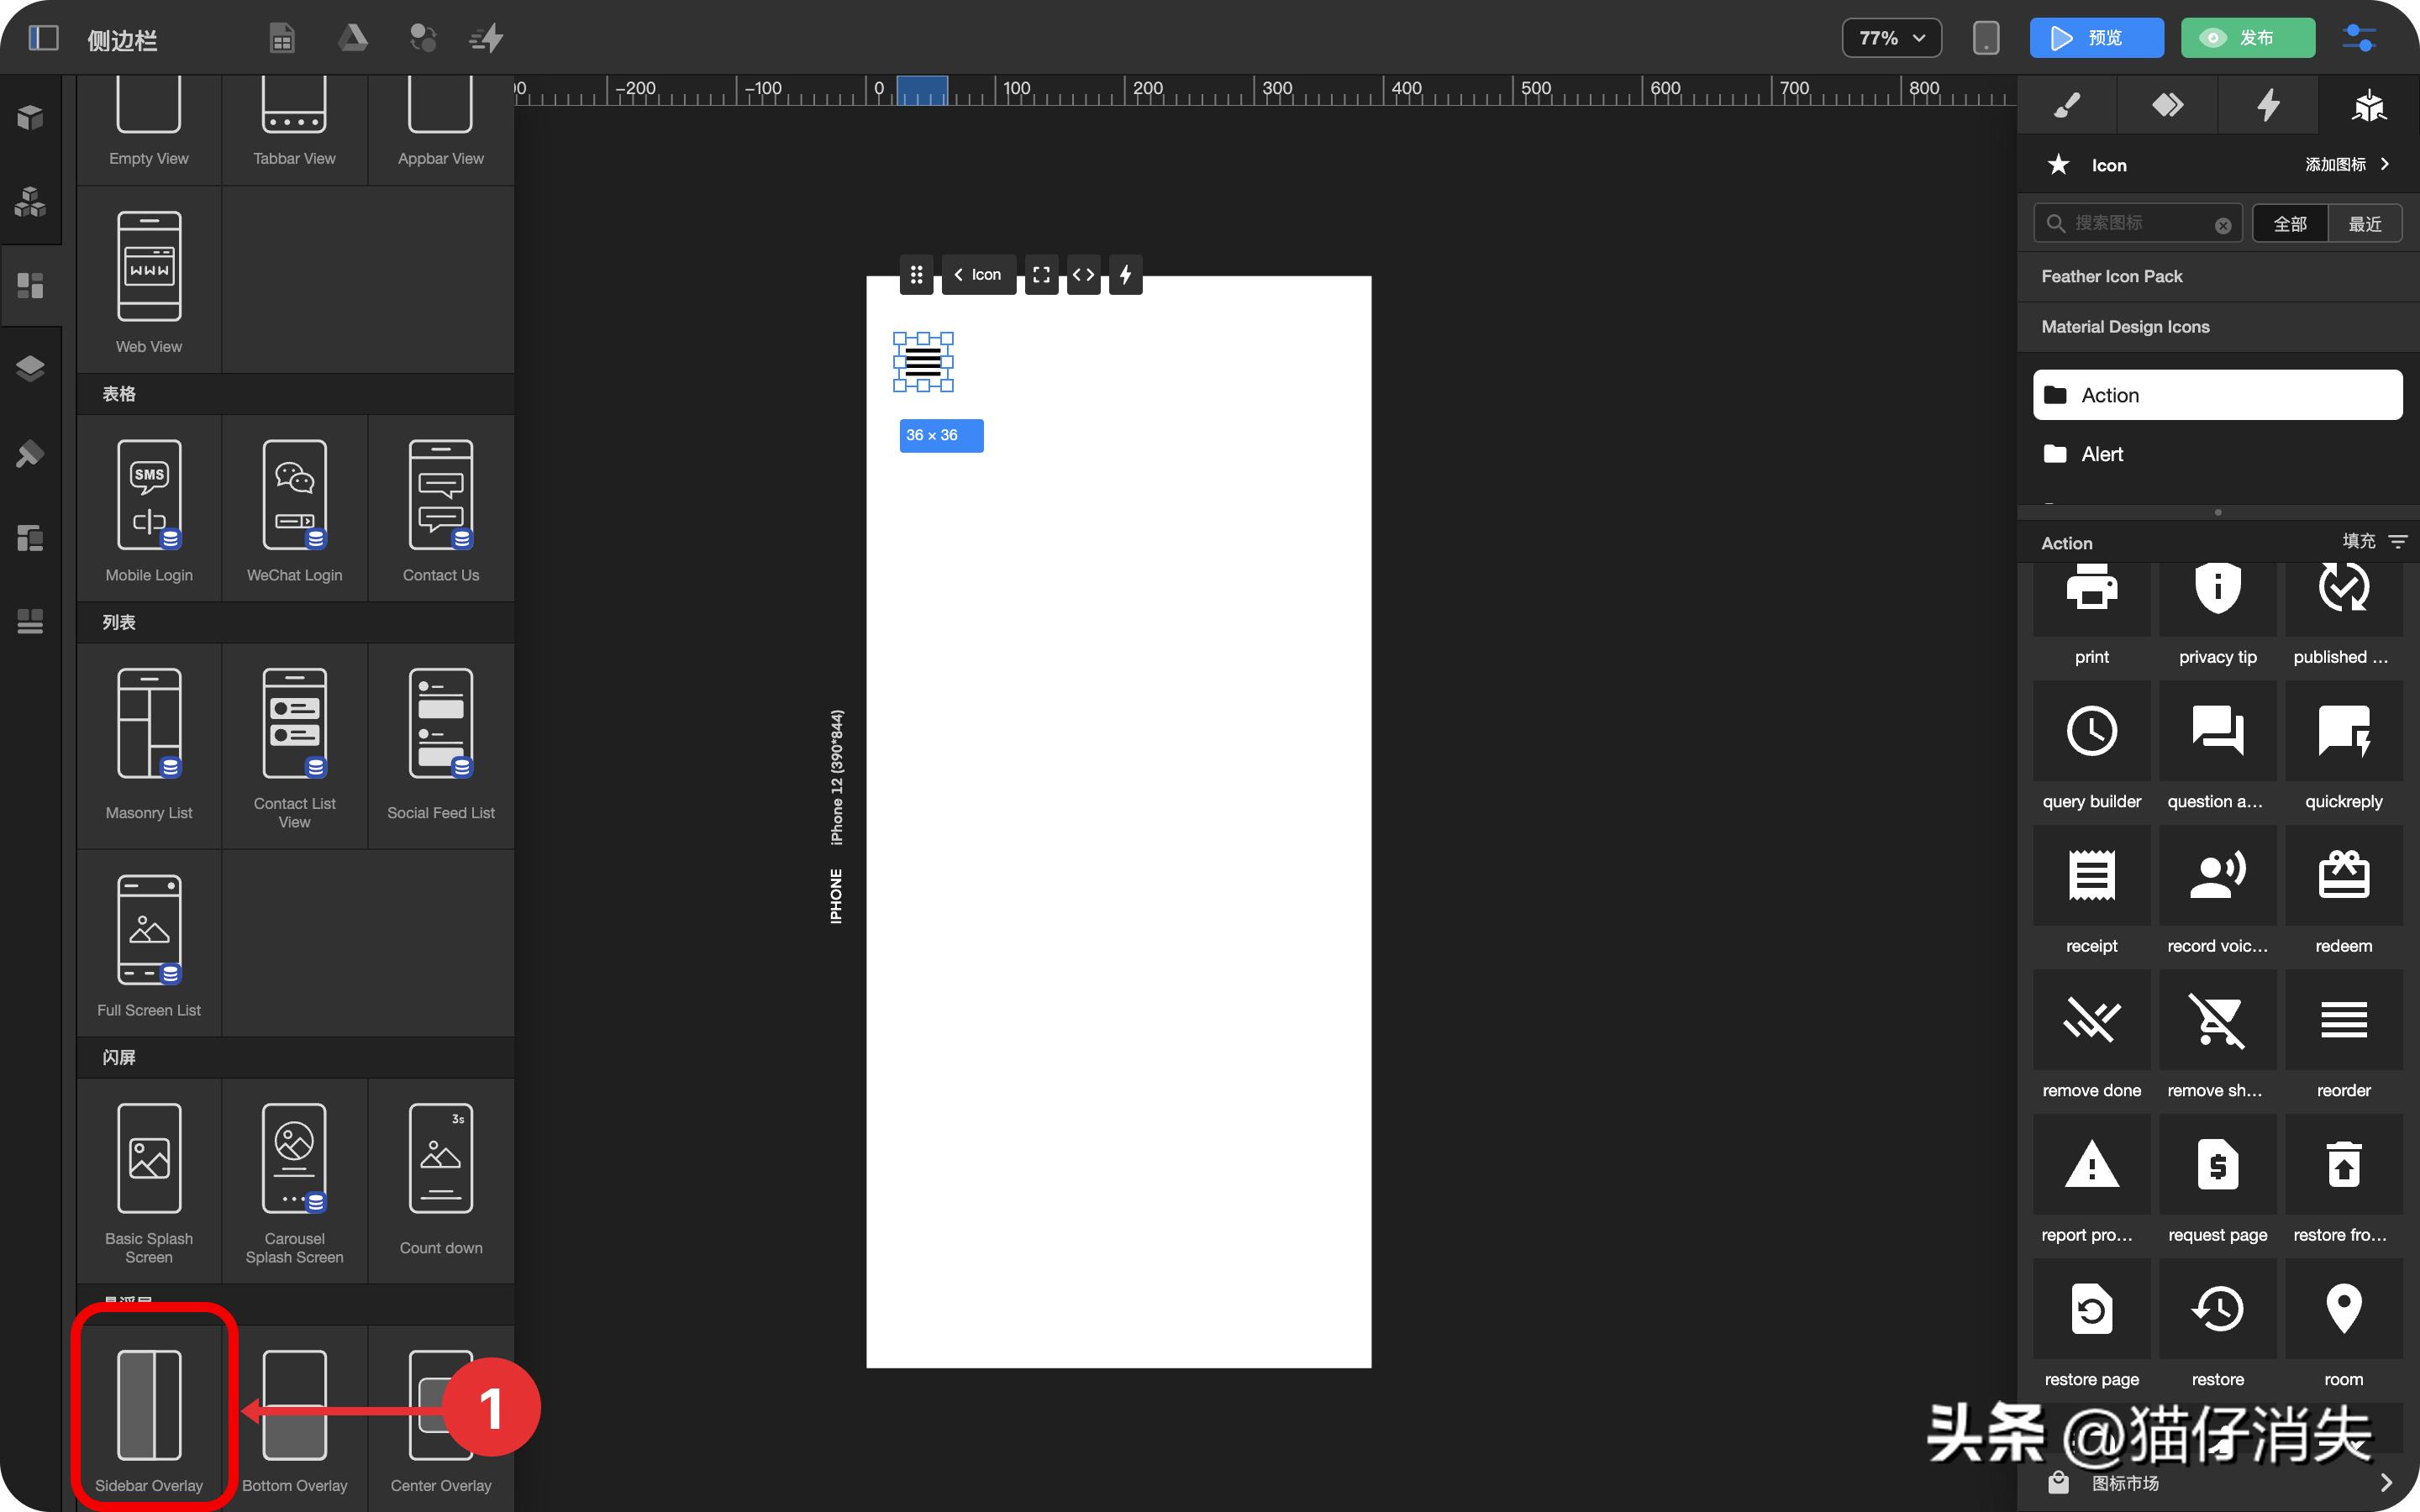Screen dimensions: 2420x1512
Task: Click the fullscreen icon on element toolbar
Action: (x=1041, y=275)
